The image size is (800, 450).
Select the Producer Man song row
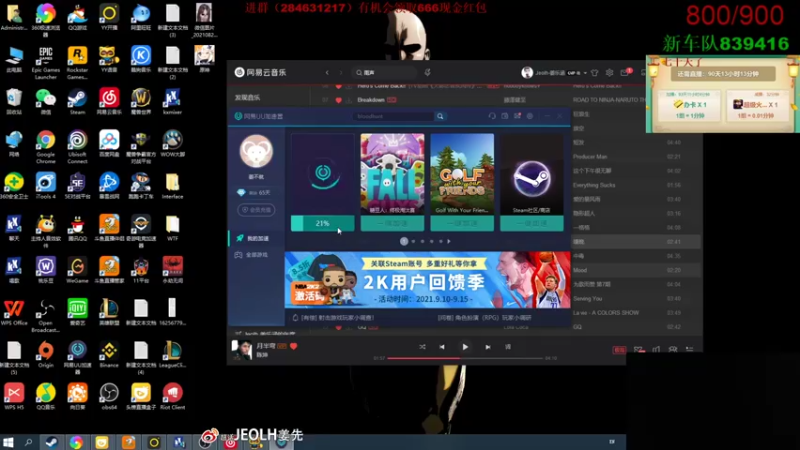(636, 157)
